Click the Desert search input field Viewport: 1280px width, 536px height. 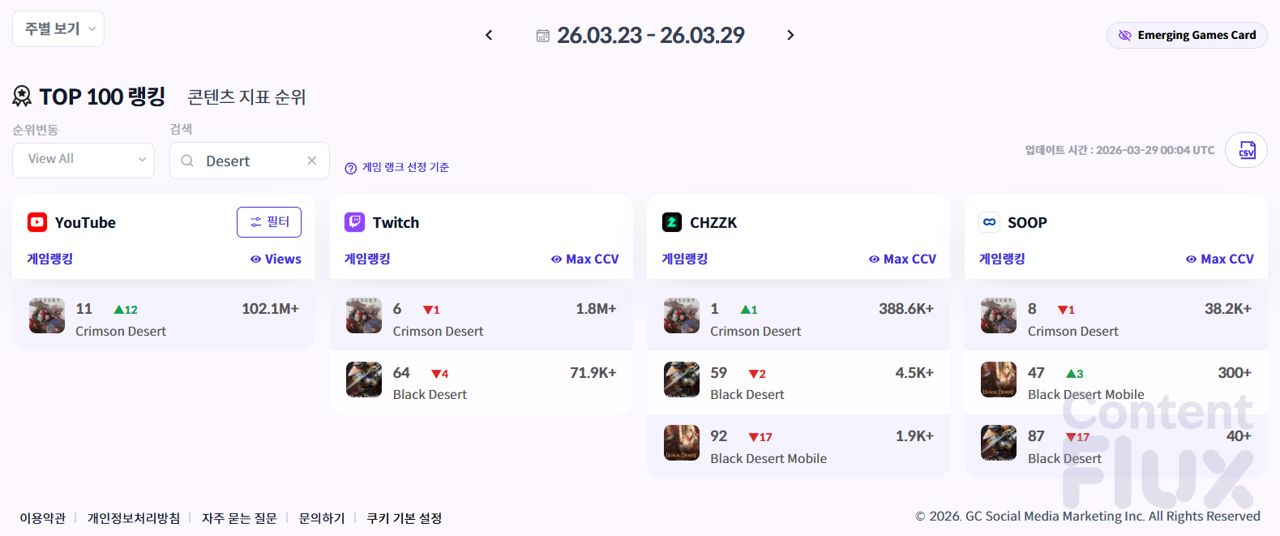[250, 161]
